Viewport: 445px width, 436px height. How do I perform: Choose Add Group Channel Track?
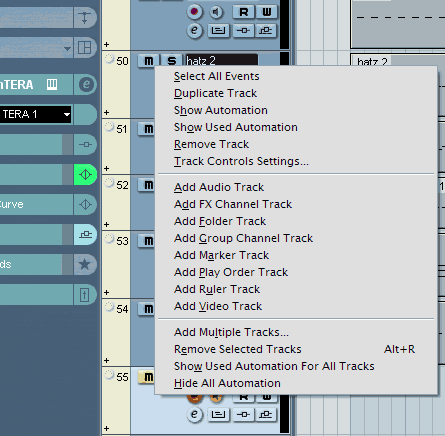(243, 238)
